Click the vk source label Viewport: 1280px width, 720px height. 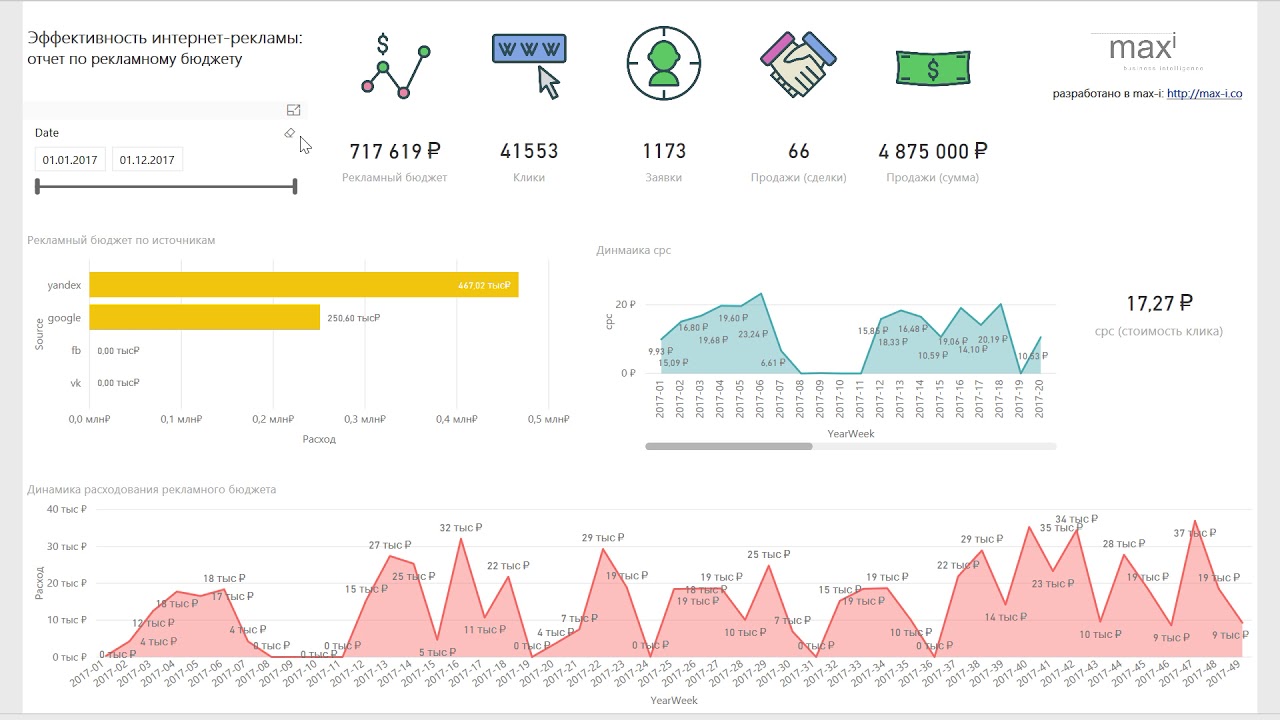click(x=76, y=383)
